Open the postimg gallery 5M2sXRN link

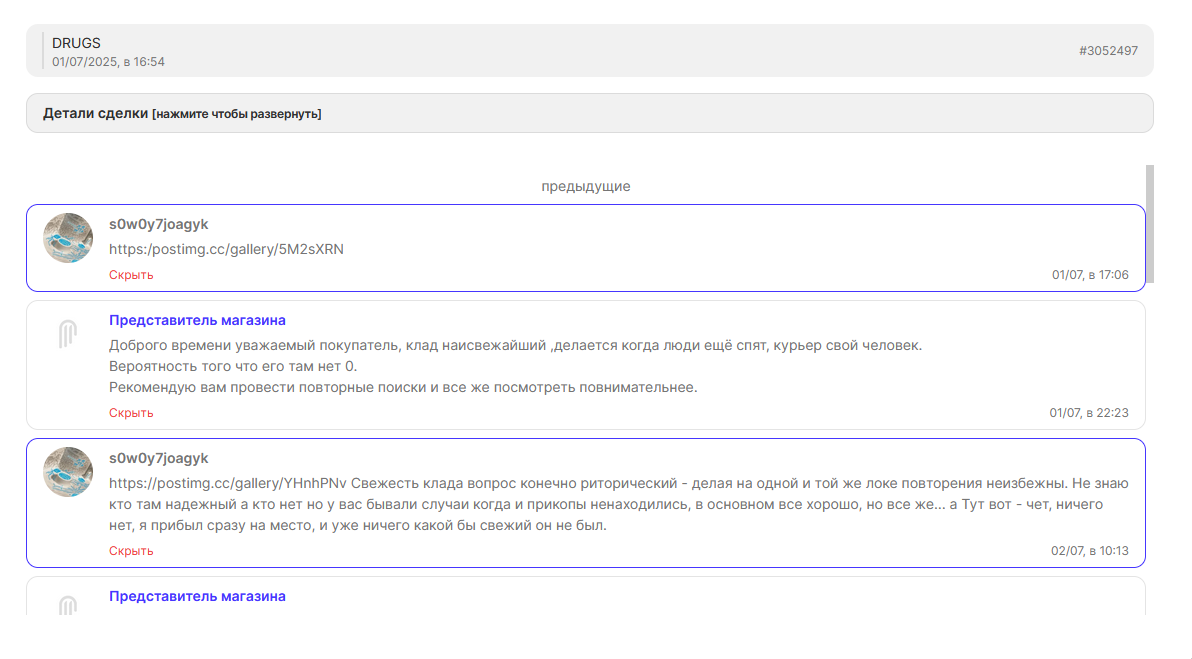(226, 249)
